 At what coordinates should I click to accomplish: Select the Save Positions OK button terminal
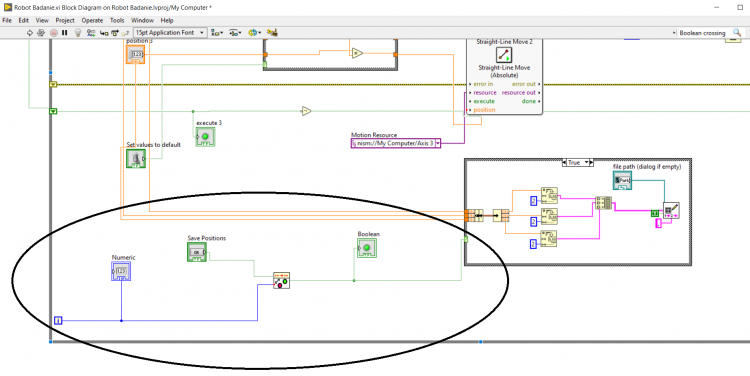point(197,252)
